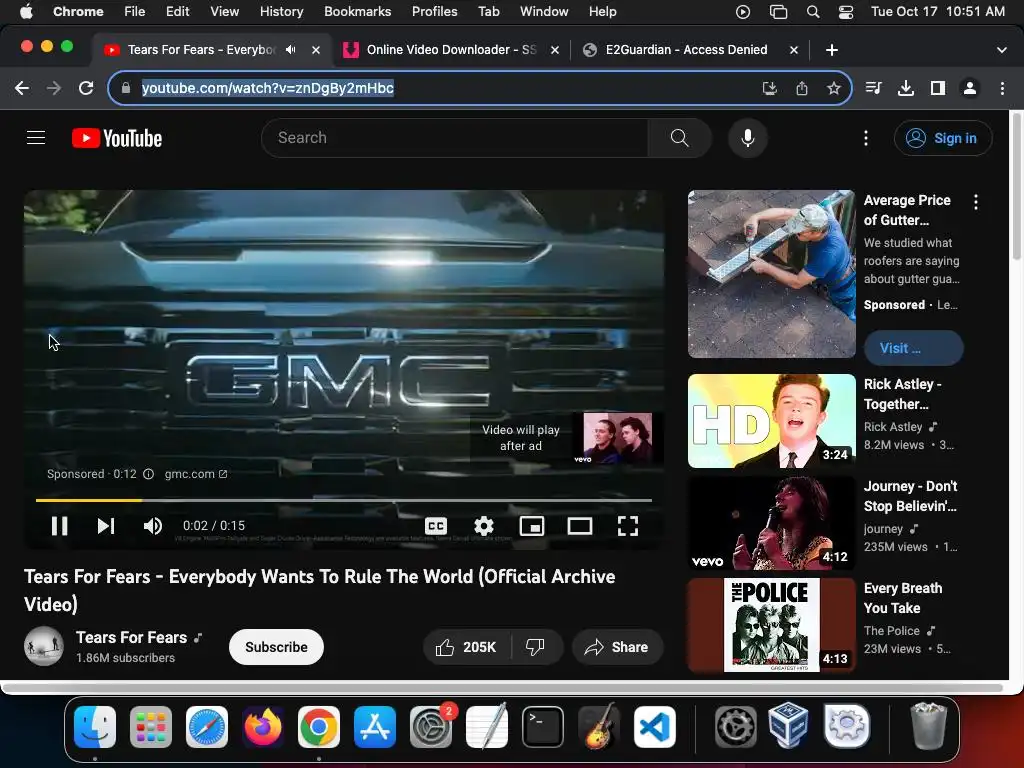This screenshot has height=768, width=1024.
Task: Share this page icon in address bar
Action: (x=802, y=88)
